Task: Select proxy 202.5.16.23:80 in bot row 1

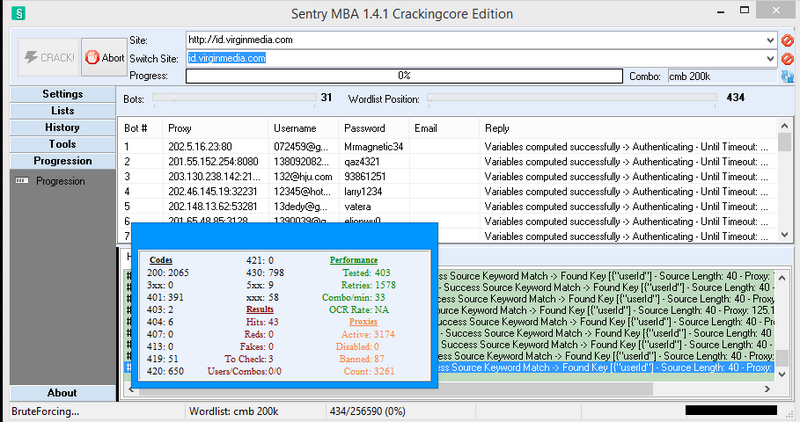Action: point(200,147)
